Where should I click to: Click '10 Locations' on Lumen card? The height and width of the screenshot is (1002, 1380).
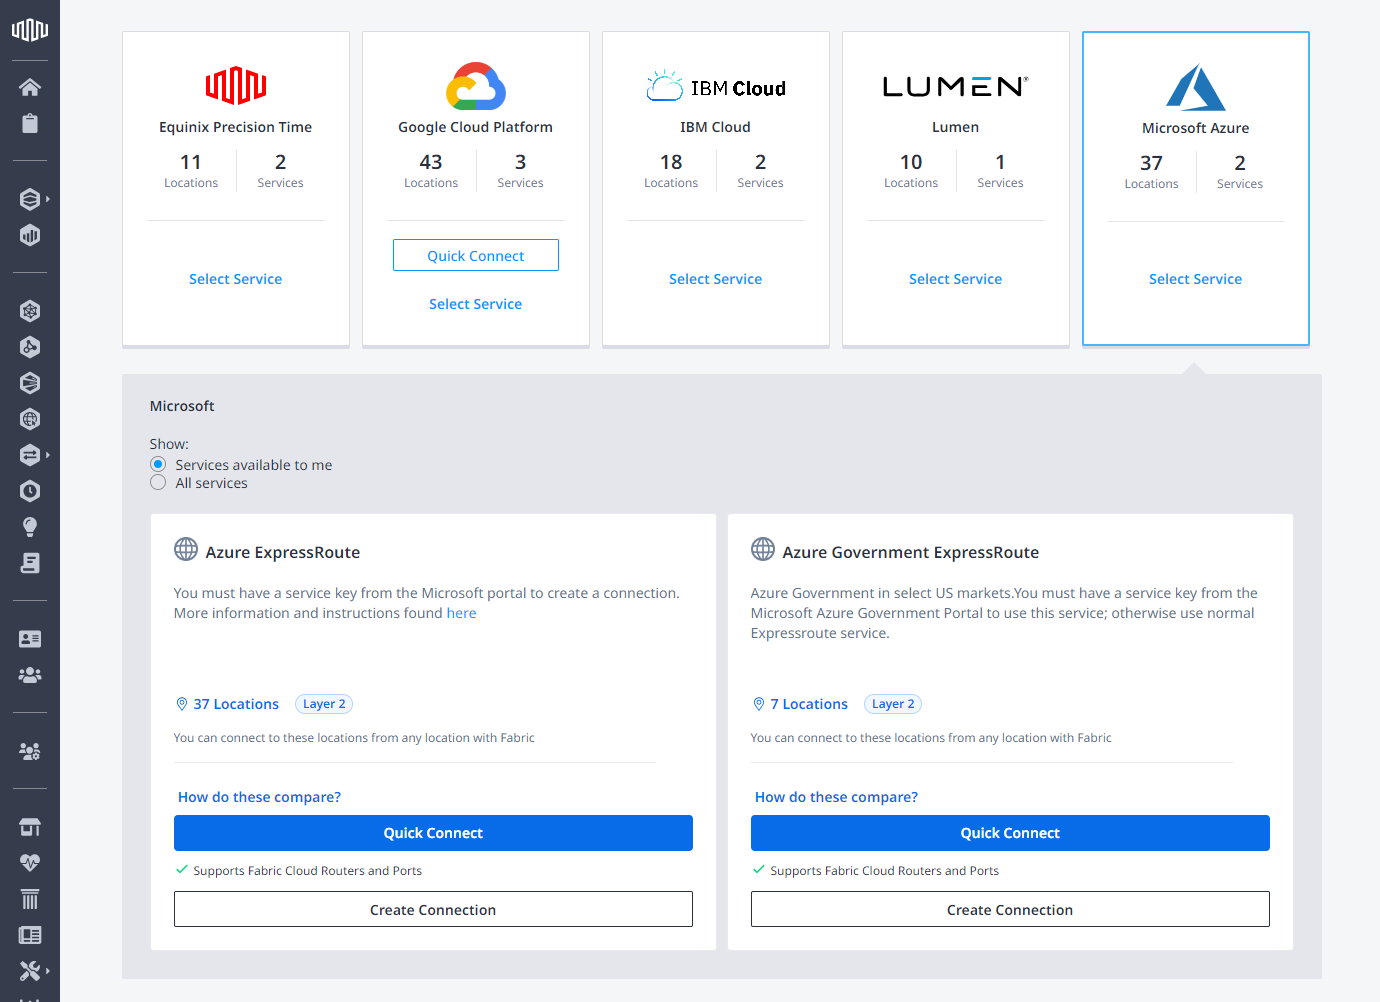tap(911, 170)
